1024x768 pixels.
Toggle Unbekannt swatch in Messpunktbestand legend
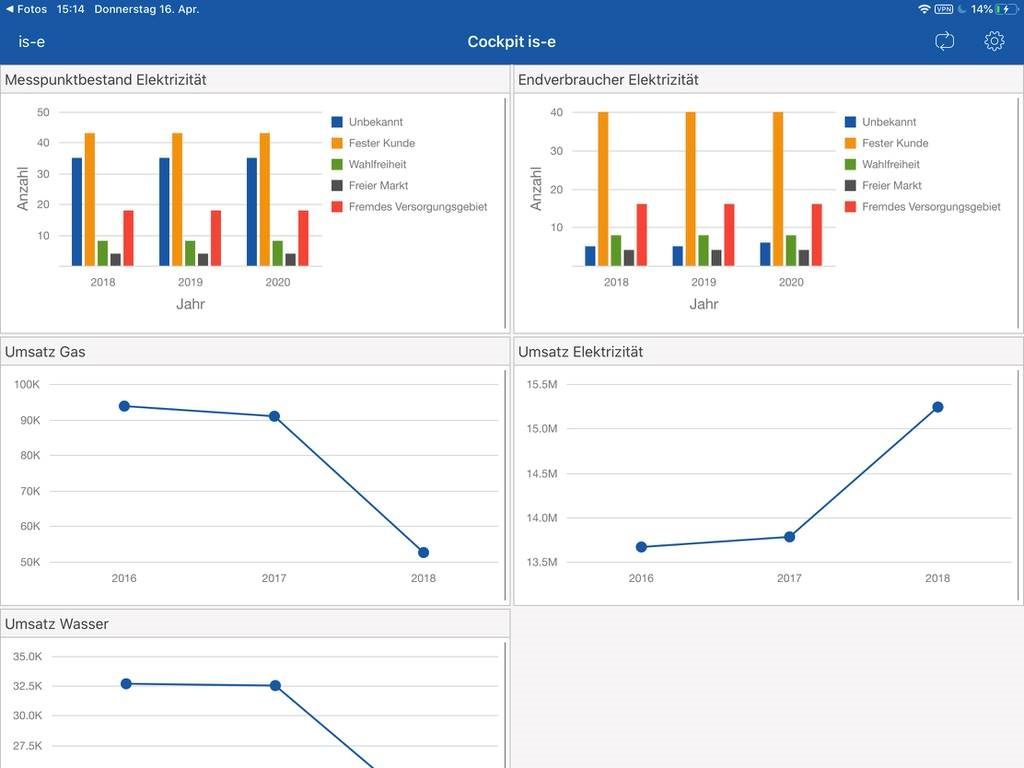pos(337,121)
